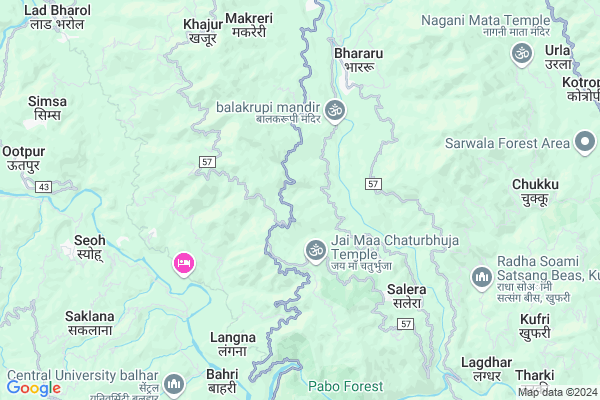
Task: Open the Google logo link
Action: point(34,388)
